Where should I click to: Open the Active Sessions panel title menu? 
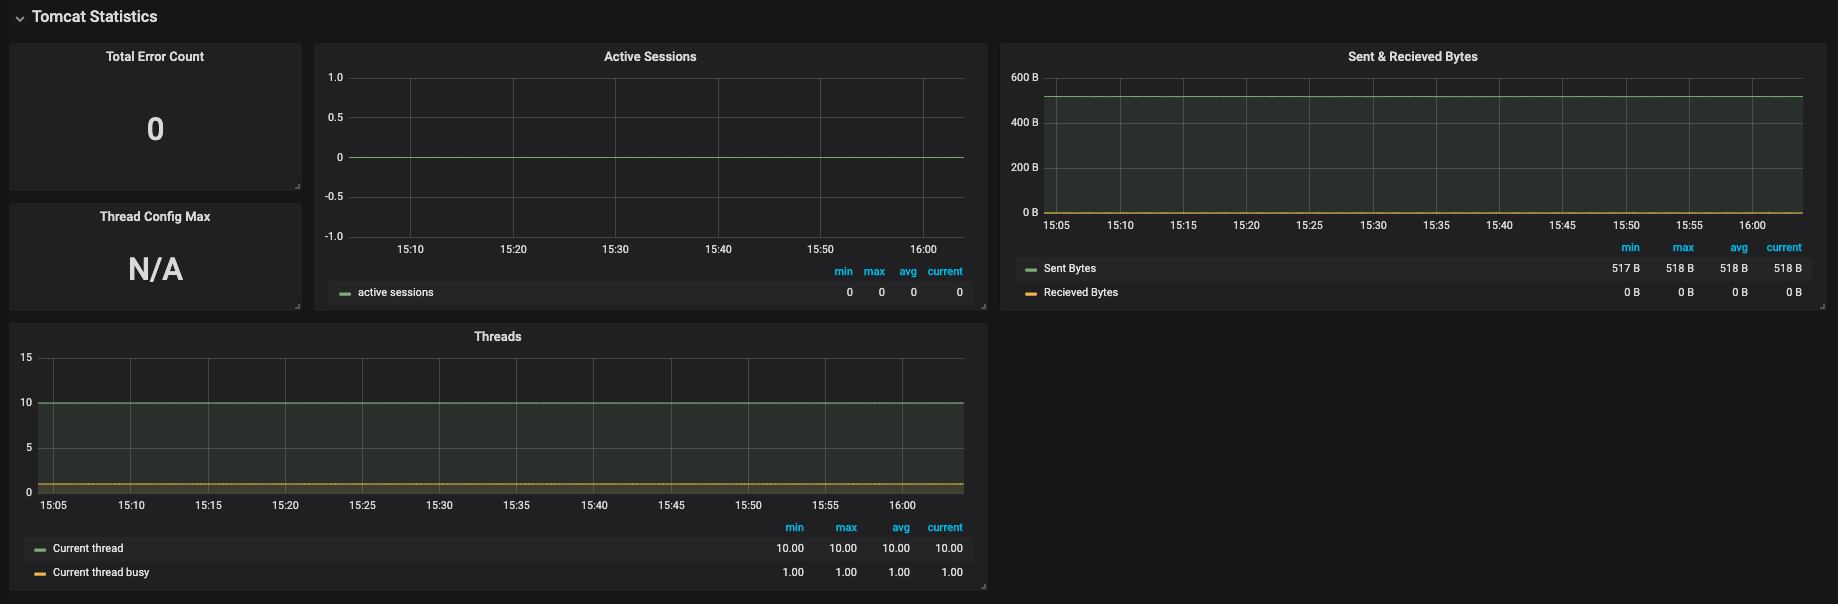650,57
